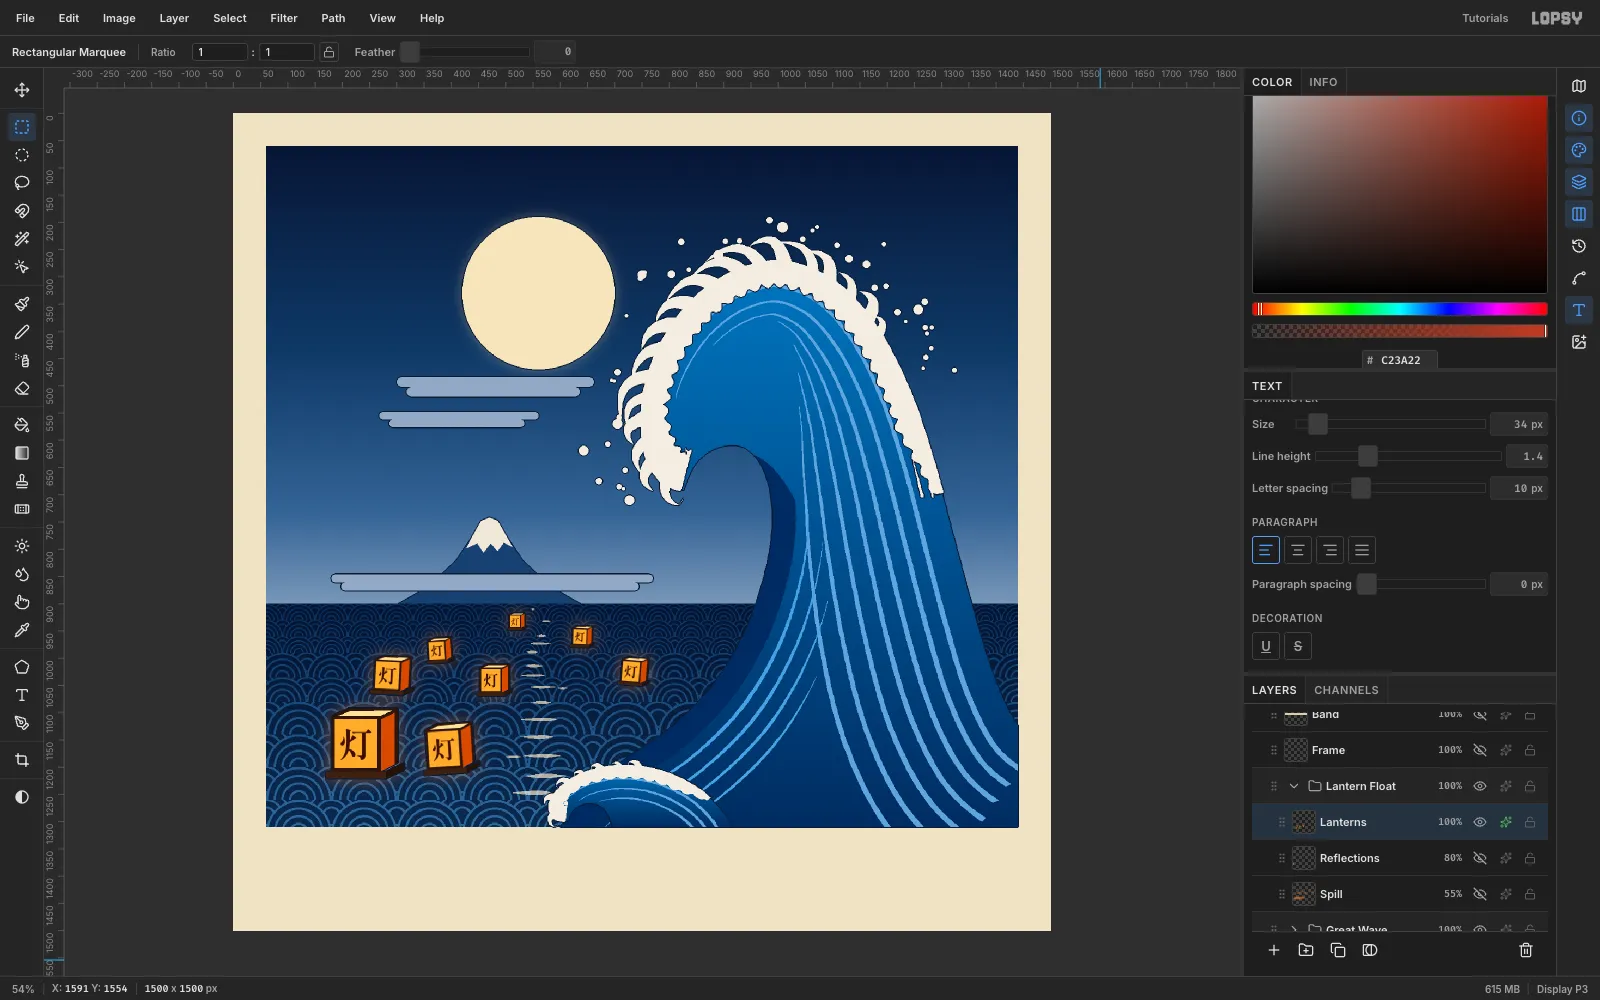Select the Pencil tool
Image resolution: width=1600 pixels, height=1000 pixels.
point(22,332)
